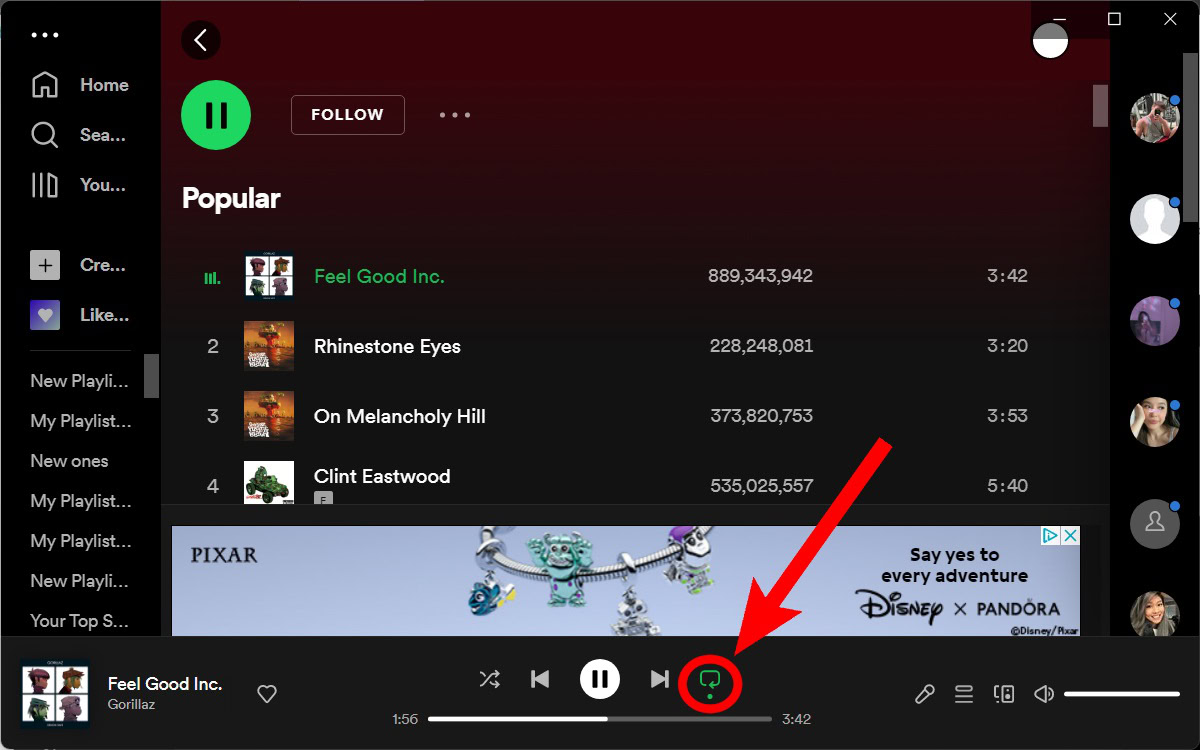
Task: Save Feel Good Inc. with heart icon
Action: click(x=267, y=694)
